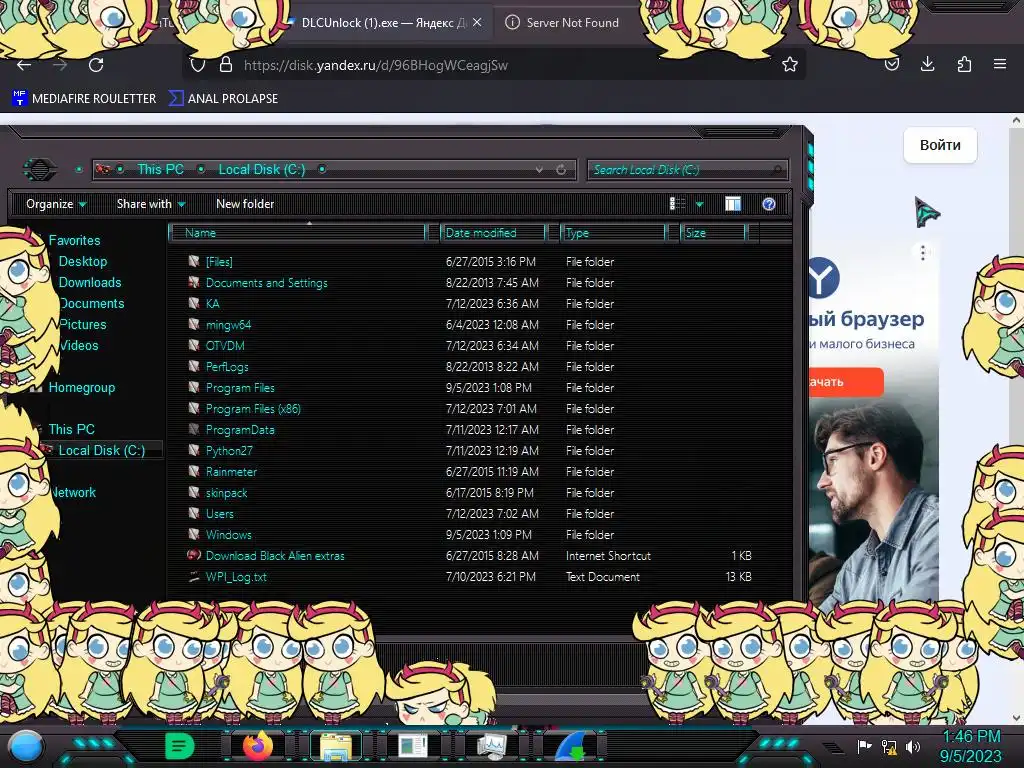The height and width of the screenshot is (768, 1024).
Task: Open the view options dropdown arrow
Action: click(699, 204)
